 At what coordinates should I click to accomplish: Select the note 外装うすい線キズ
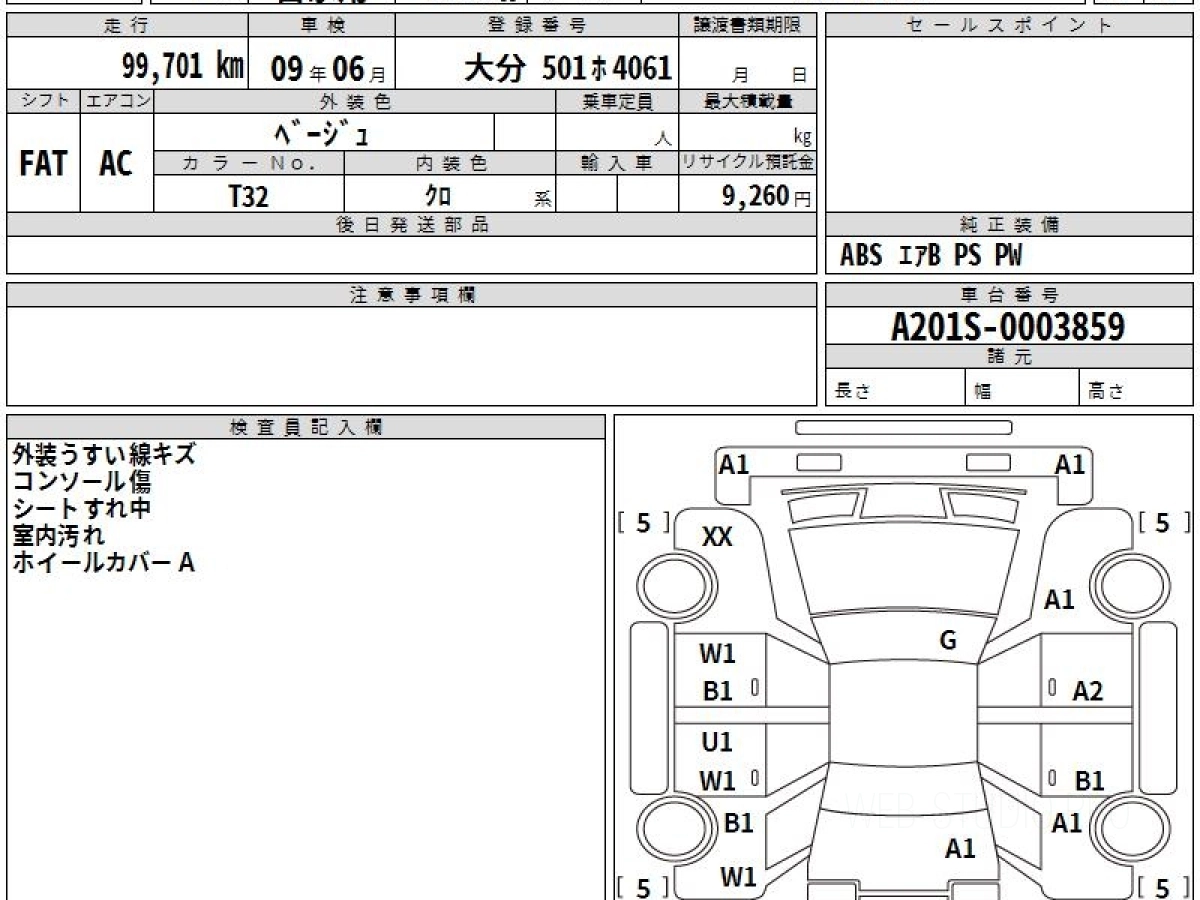(x=104, y=455)
